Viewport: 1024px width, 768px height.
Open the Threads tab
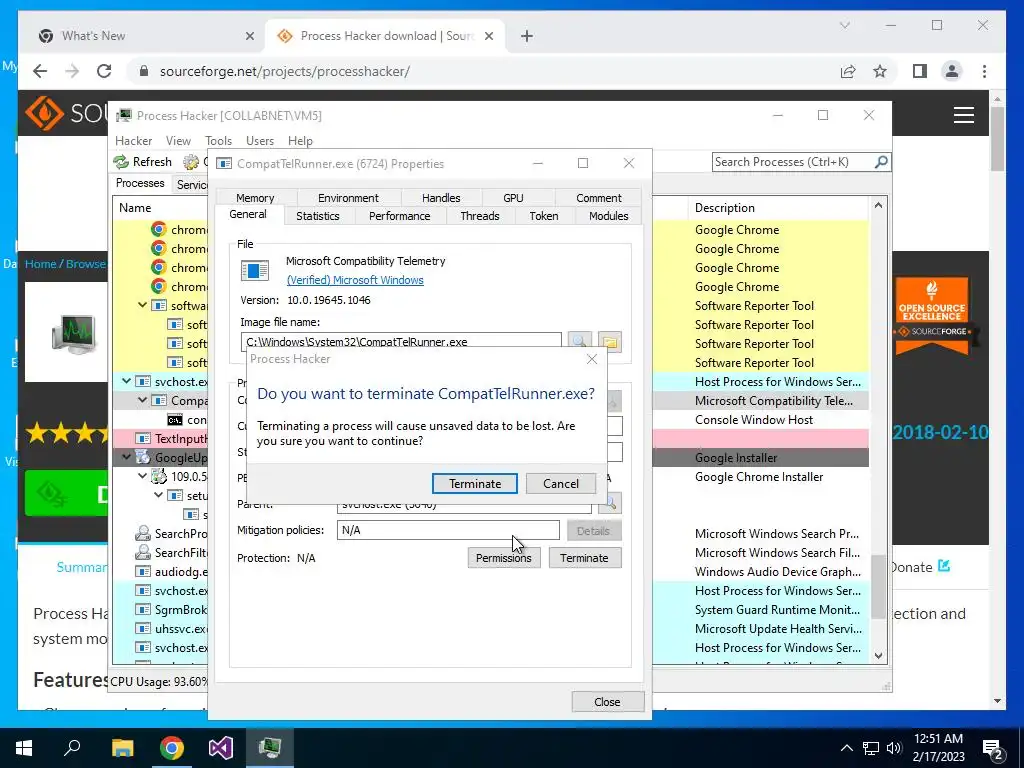480,216
